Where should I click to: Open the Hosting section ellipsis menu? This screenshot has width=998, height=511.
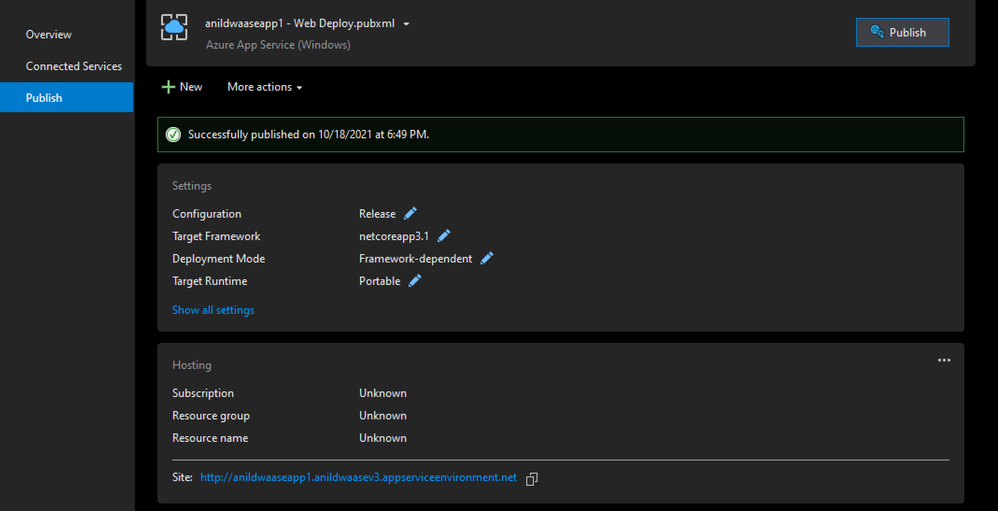tap(944, 360)
